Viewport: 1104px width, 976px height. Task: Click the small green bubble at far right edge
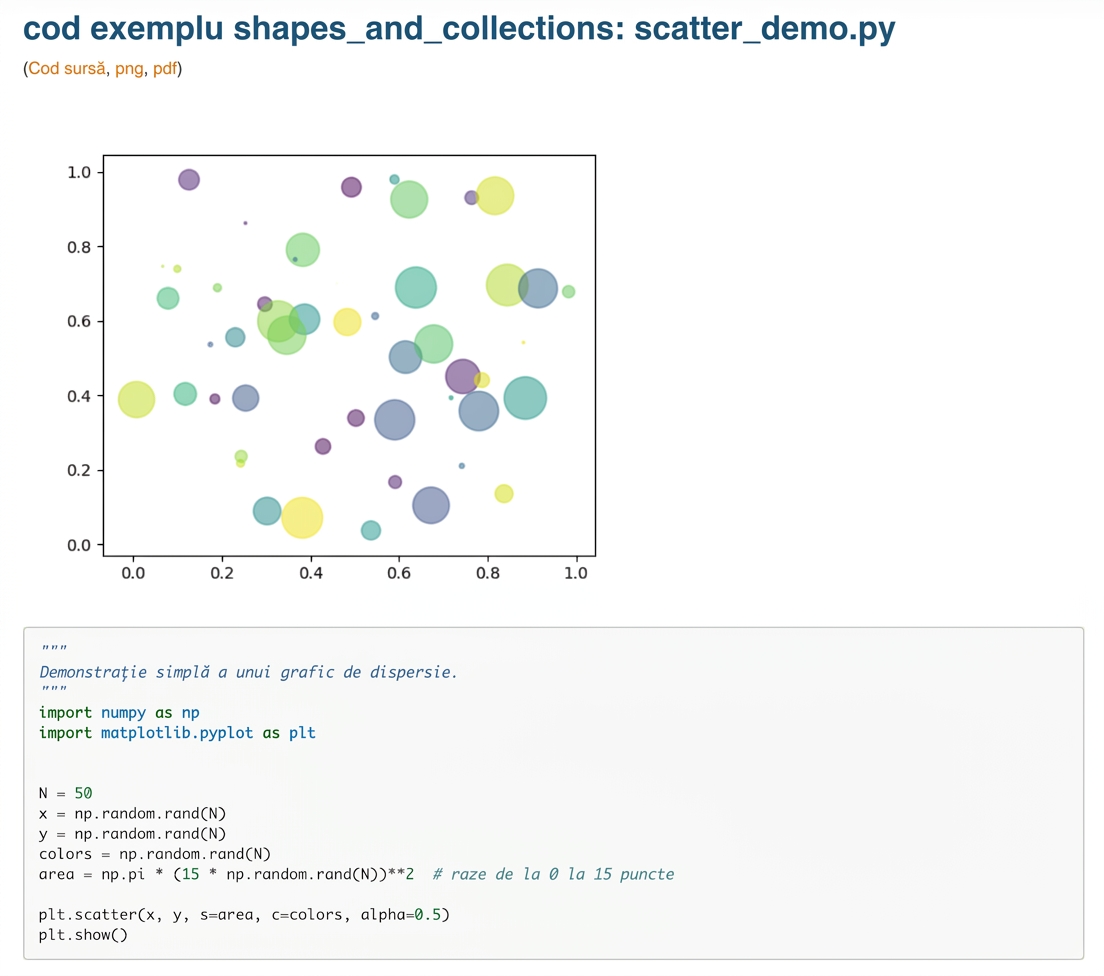tap(568, 292)
